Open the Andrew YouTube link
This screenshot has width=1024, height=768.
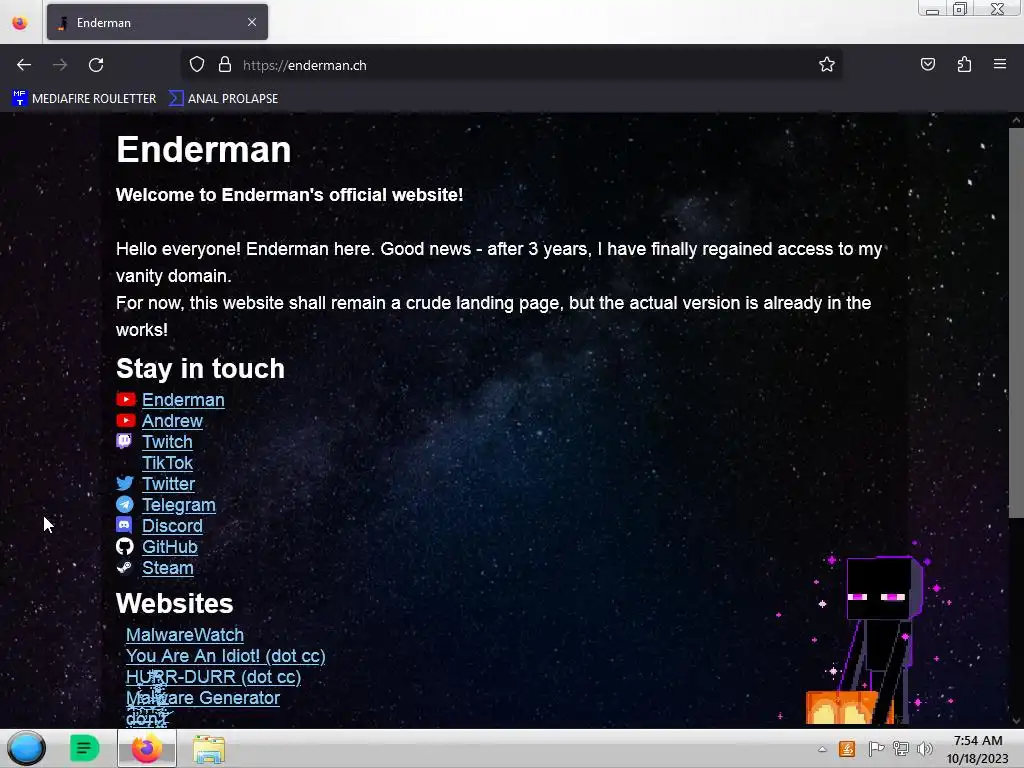172,421
